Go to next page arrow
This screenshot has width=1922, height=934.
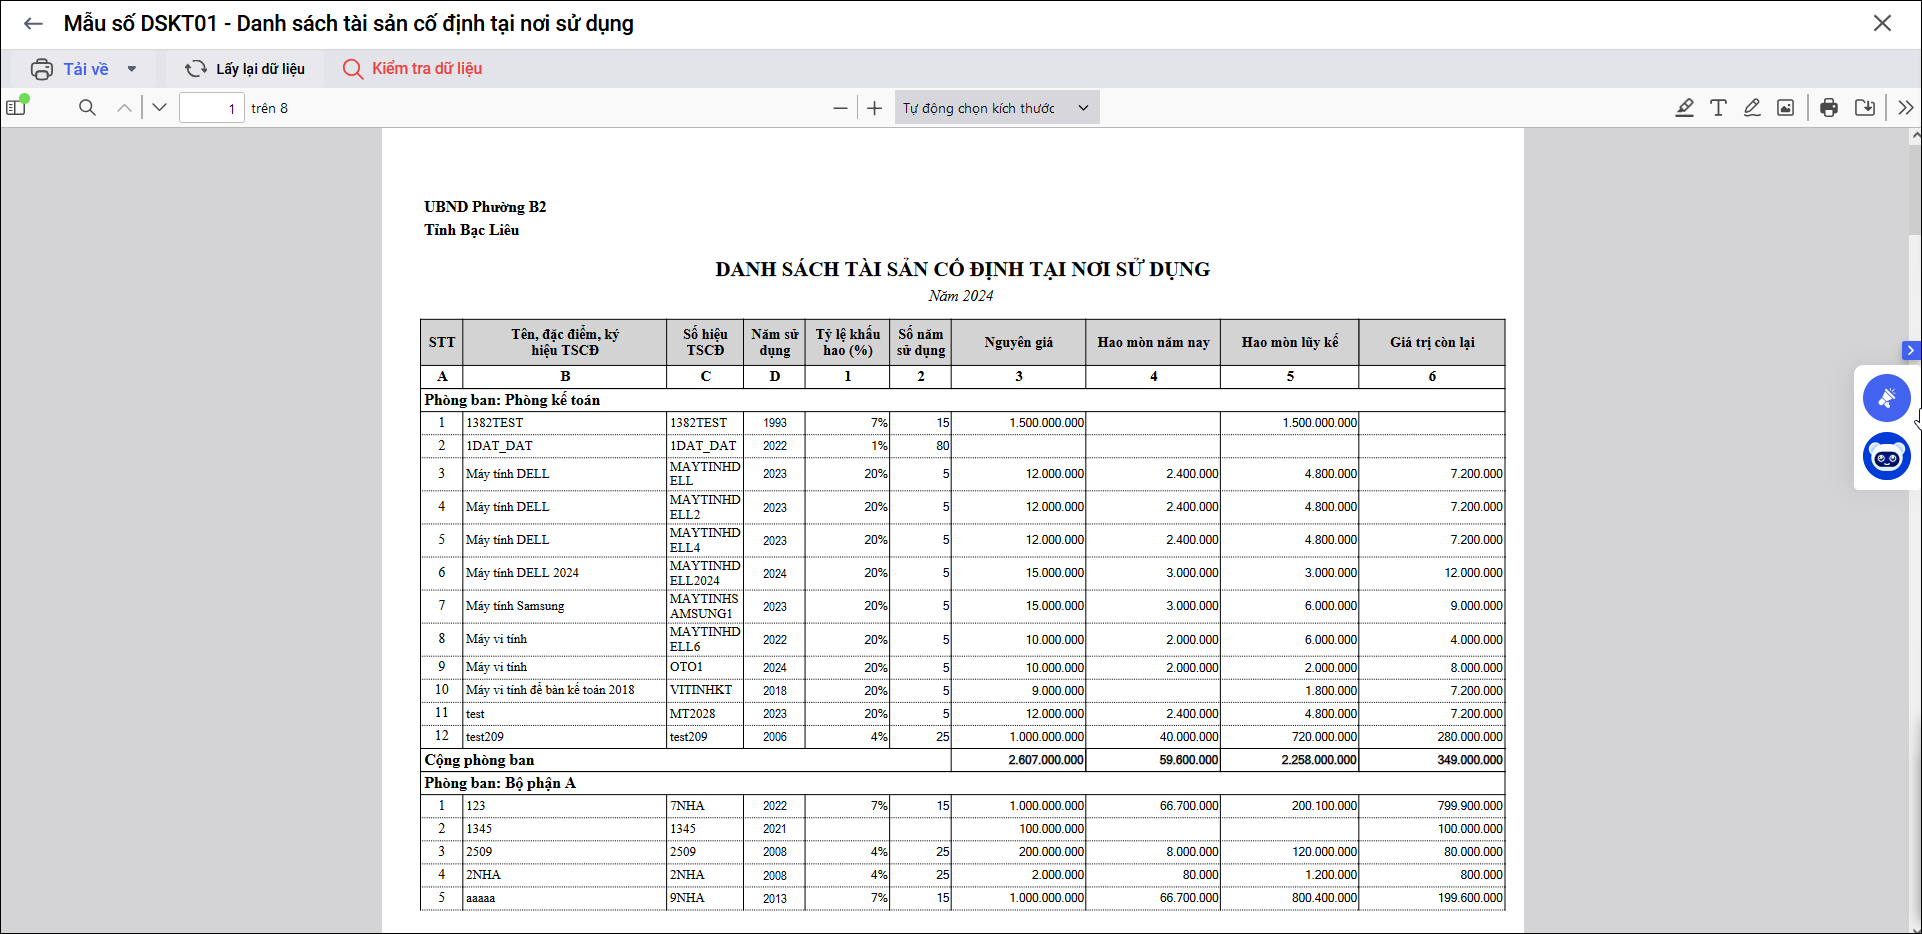coord(159,108)
